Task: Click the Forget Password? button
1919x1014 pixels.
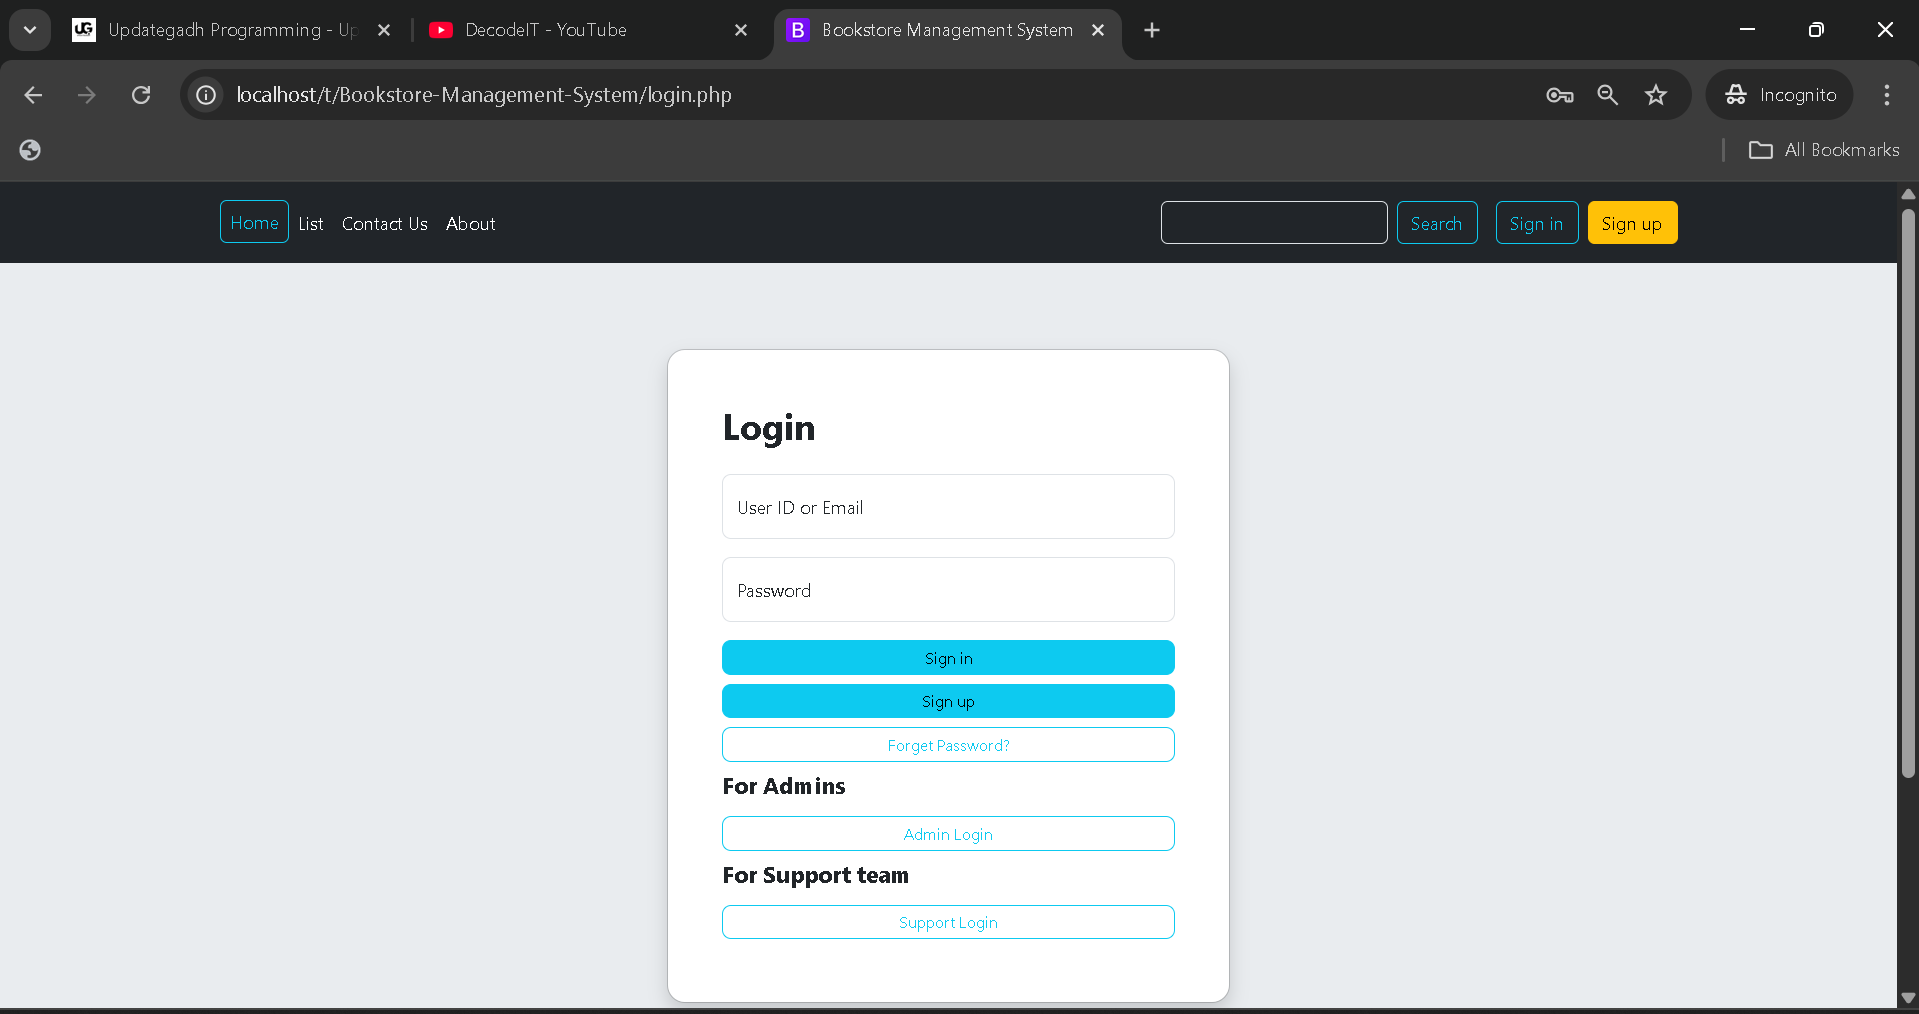Action: pos(948,745)
